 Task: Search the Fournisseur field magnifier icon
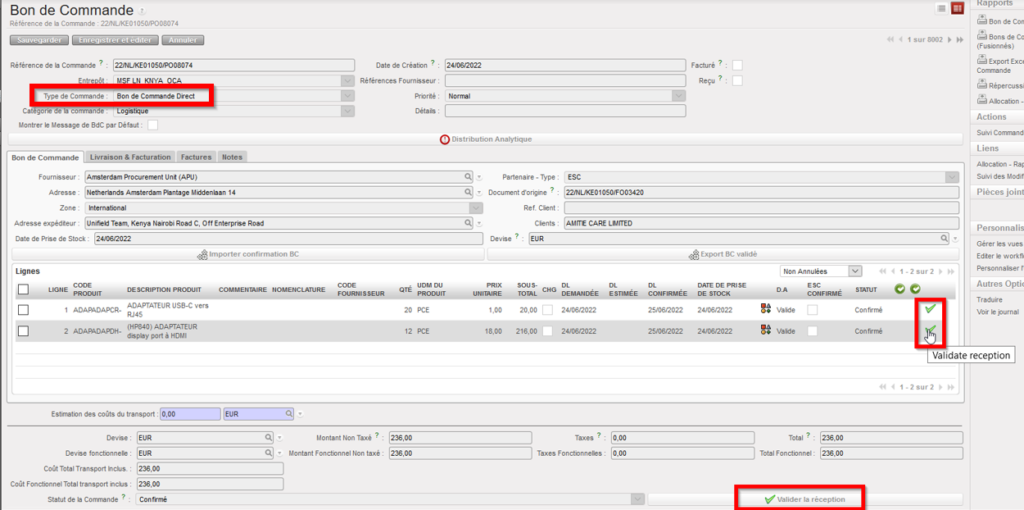click(x=468, y=176)
